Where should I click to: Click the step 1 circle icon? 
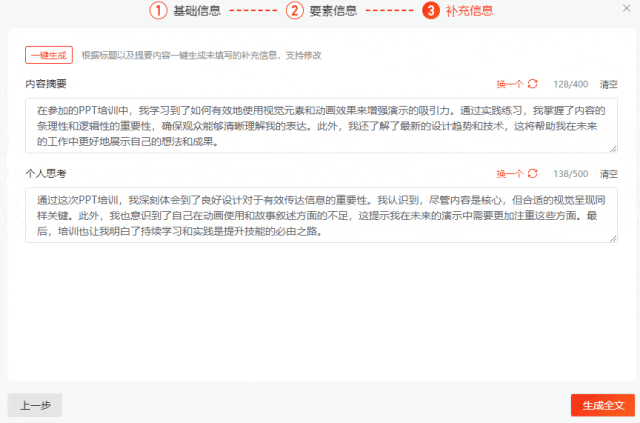click(158, 11)
